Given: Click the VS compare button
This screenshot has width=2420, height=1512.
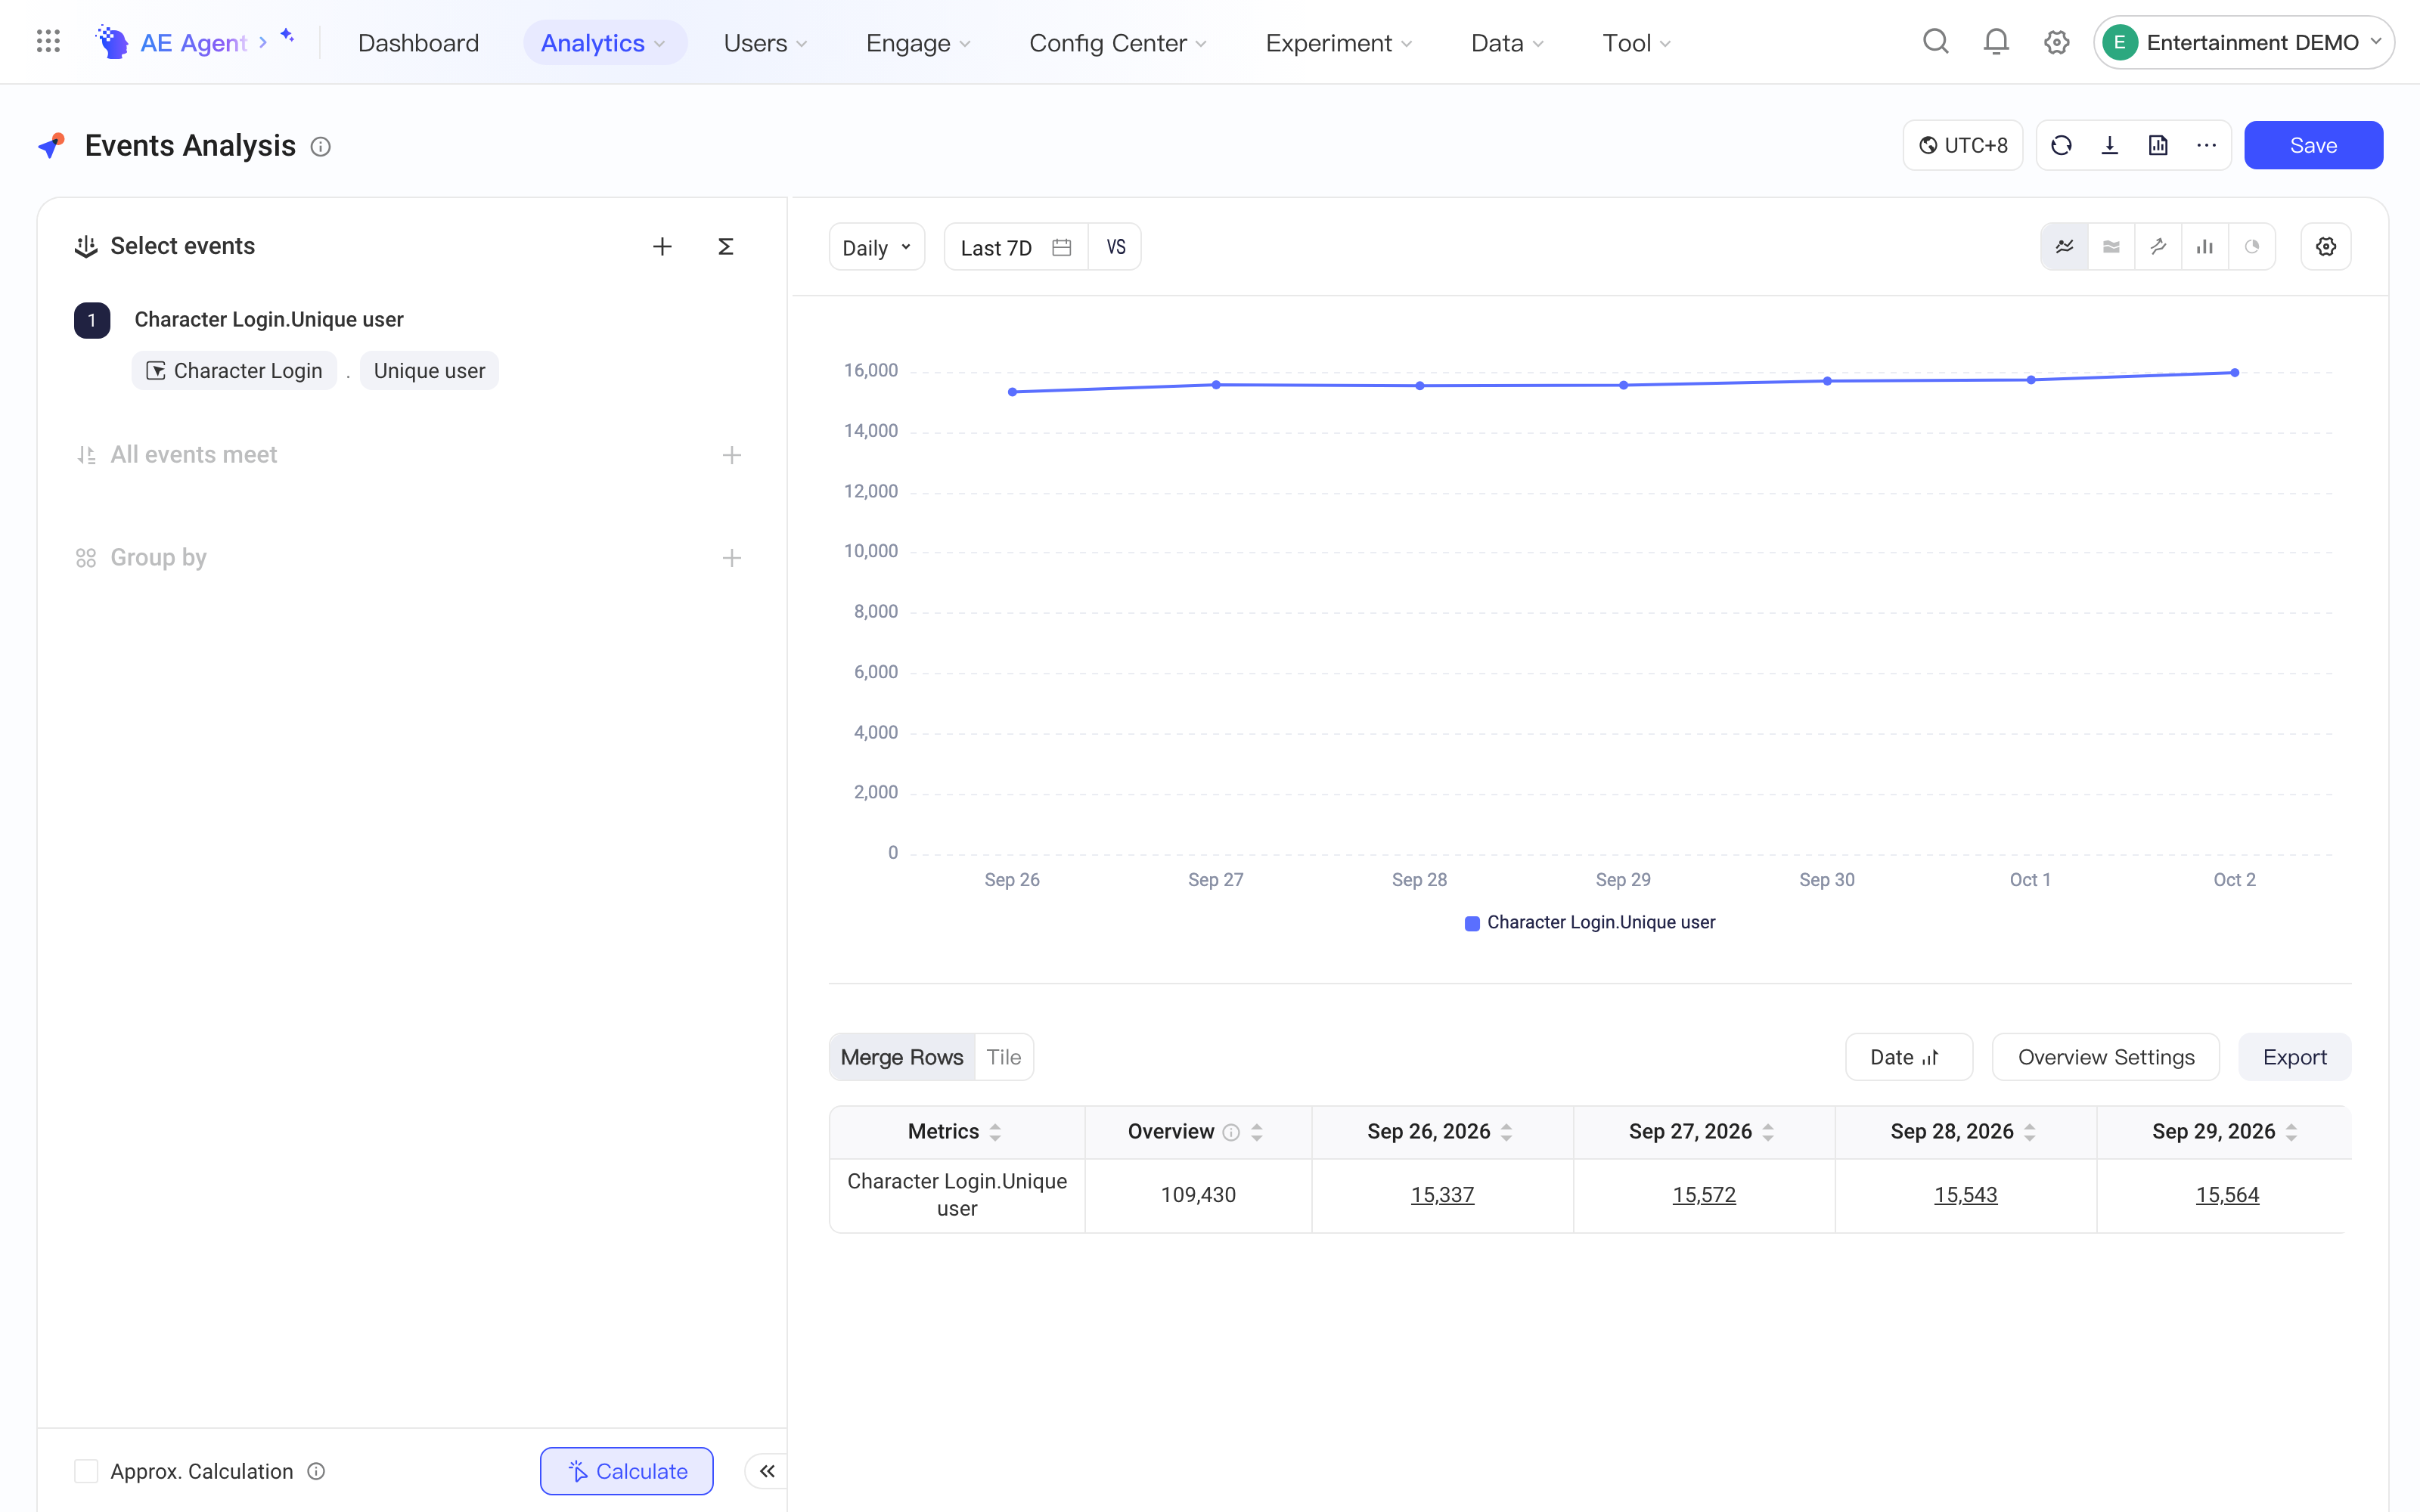Looking at the screenshot, I should click(1115, 247).
